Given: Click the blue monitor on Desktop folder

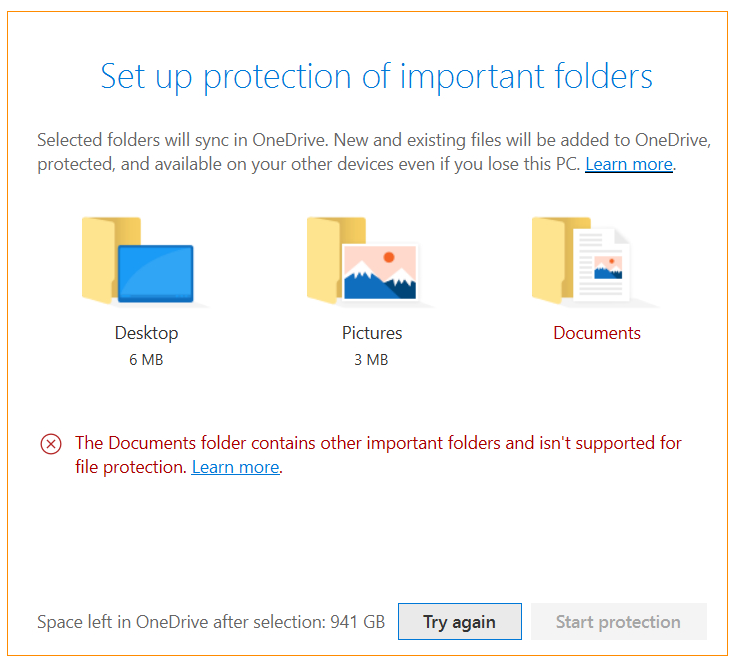Looking at the screenshot, I should (156, 273).
